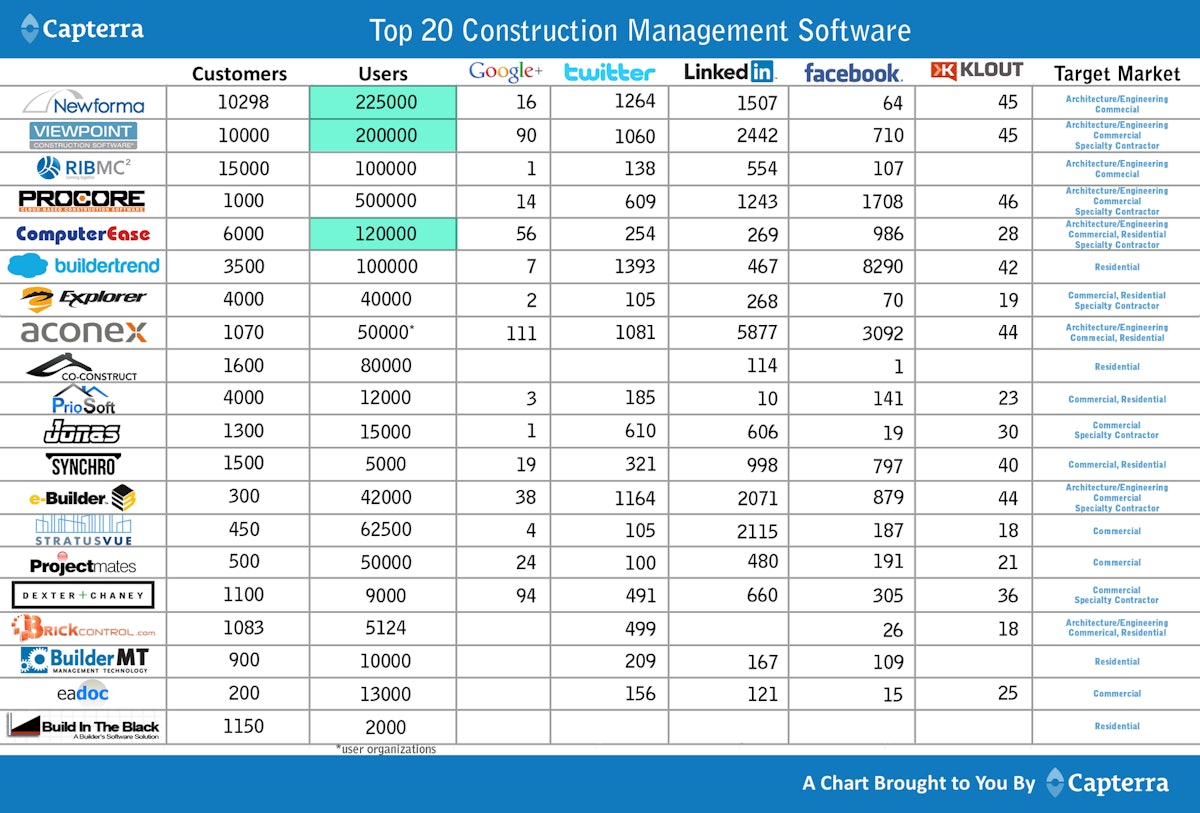Open the BrickControl.com link logo

[84, 628]
